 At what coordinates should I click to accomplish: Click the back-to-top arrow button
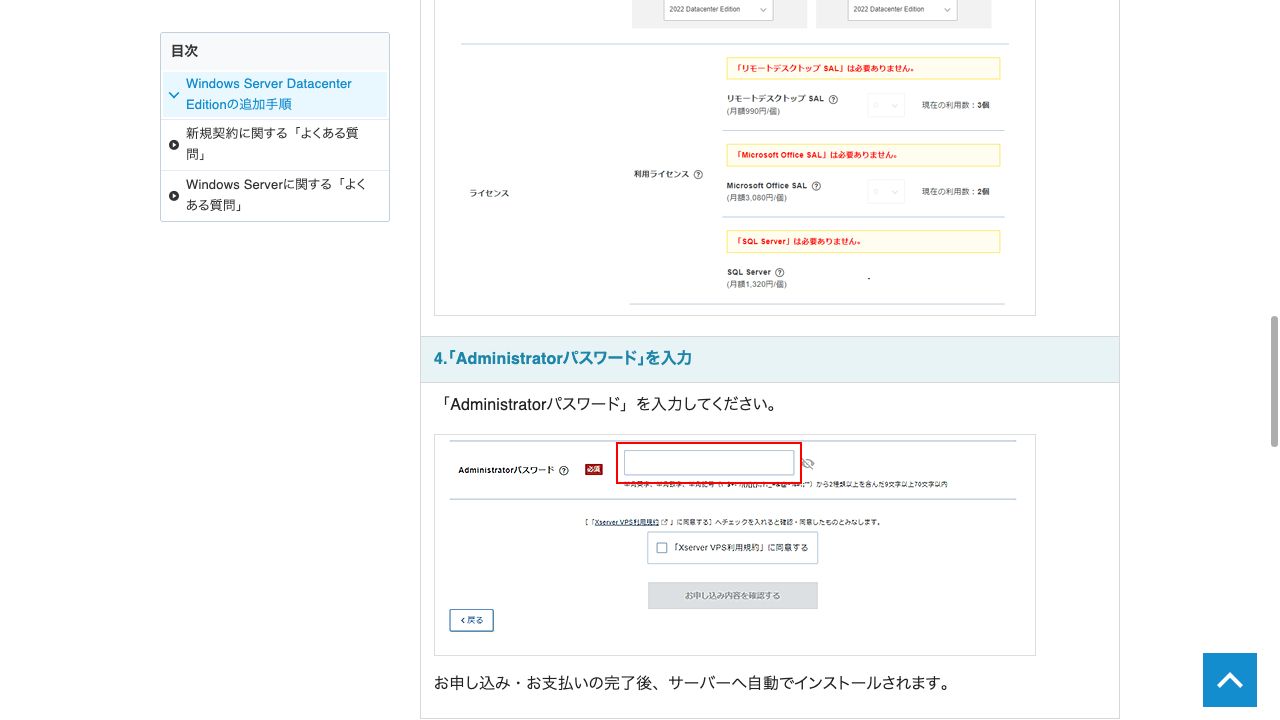tap(1229, 680)
